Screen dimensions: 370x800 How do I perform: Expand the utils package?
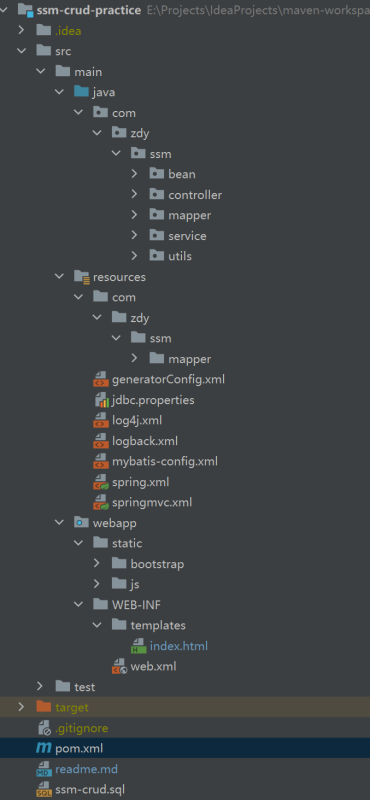(135, 256)
